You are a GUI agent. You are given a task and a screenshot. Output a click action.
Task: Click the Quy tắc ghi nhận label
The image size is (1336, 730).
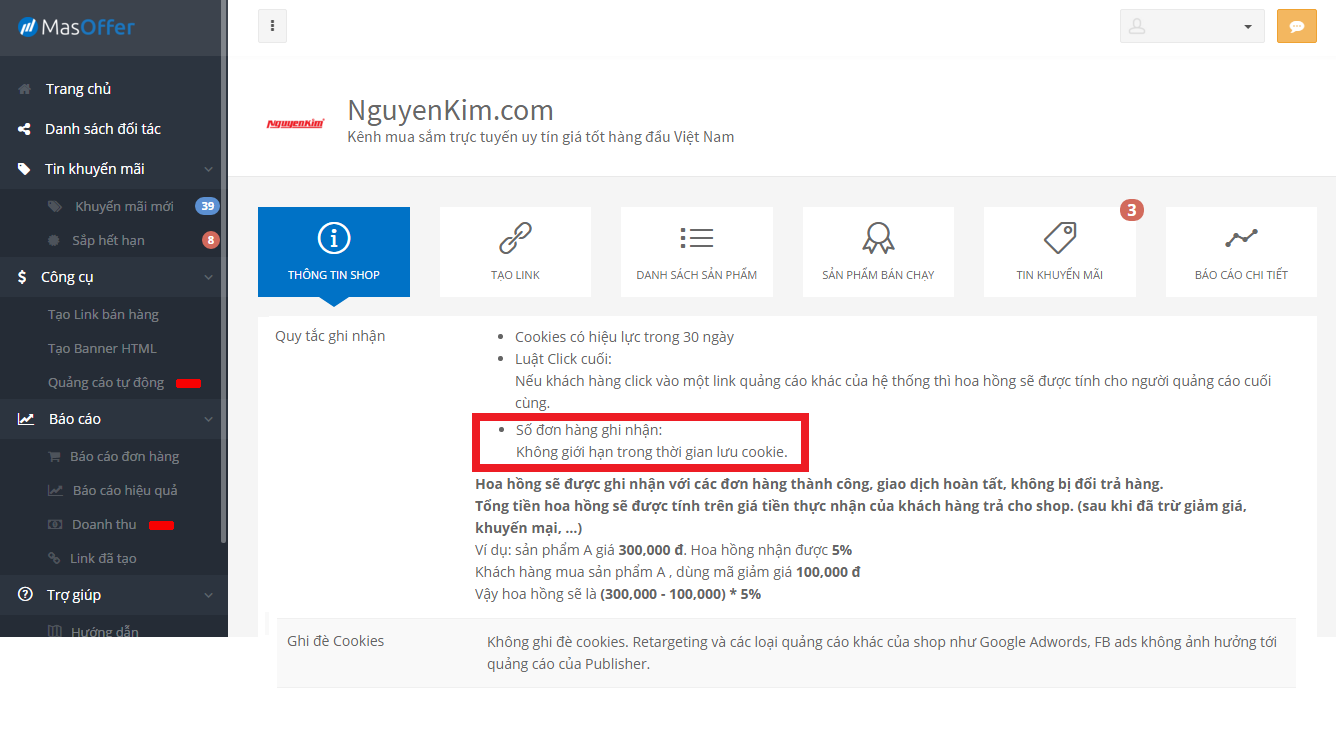point(330,336)
